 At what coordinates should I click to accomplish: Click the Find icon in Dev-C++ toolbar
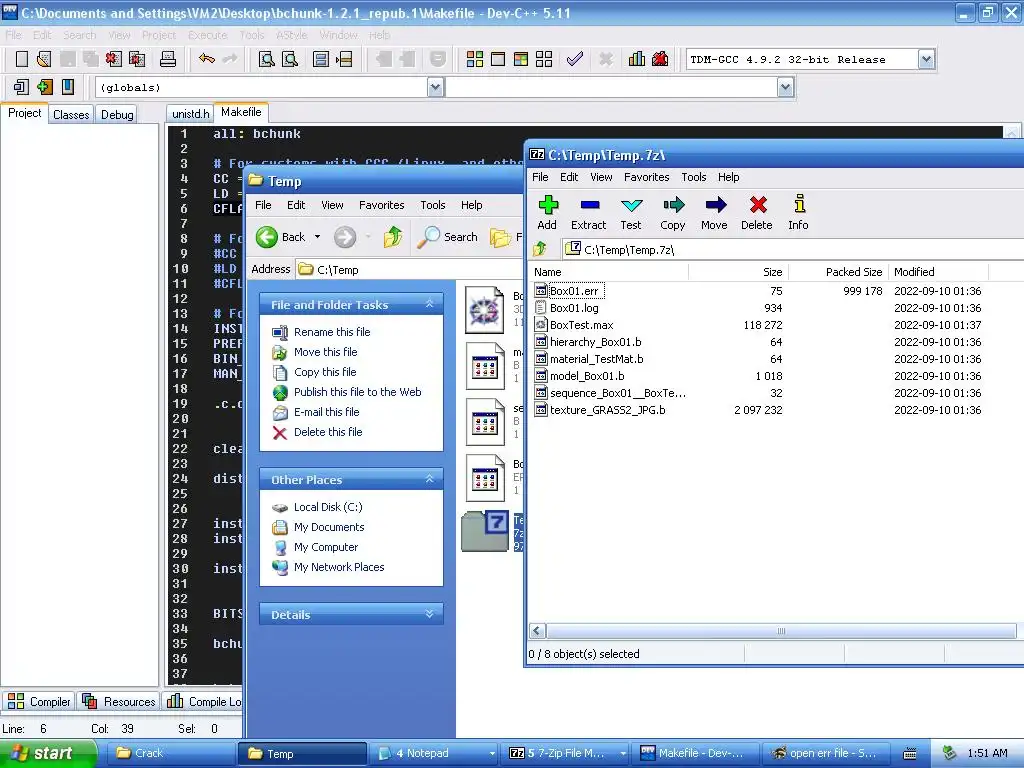point(266,59)
